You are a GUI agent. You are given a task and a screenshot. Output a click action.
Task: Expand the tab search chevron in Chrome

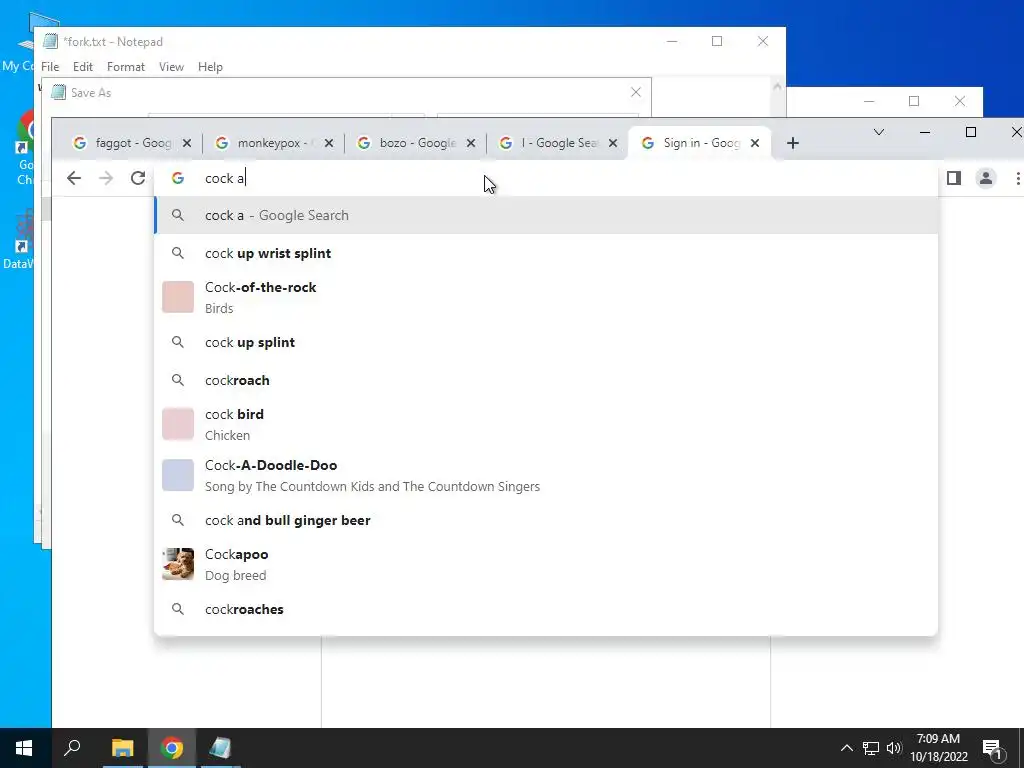tap(879, 133)
